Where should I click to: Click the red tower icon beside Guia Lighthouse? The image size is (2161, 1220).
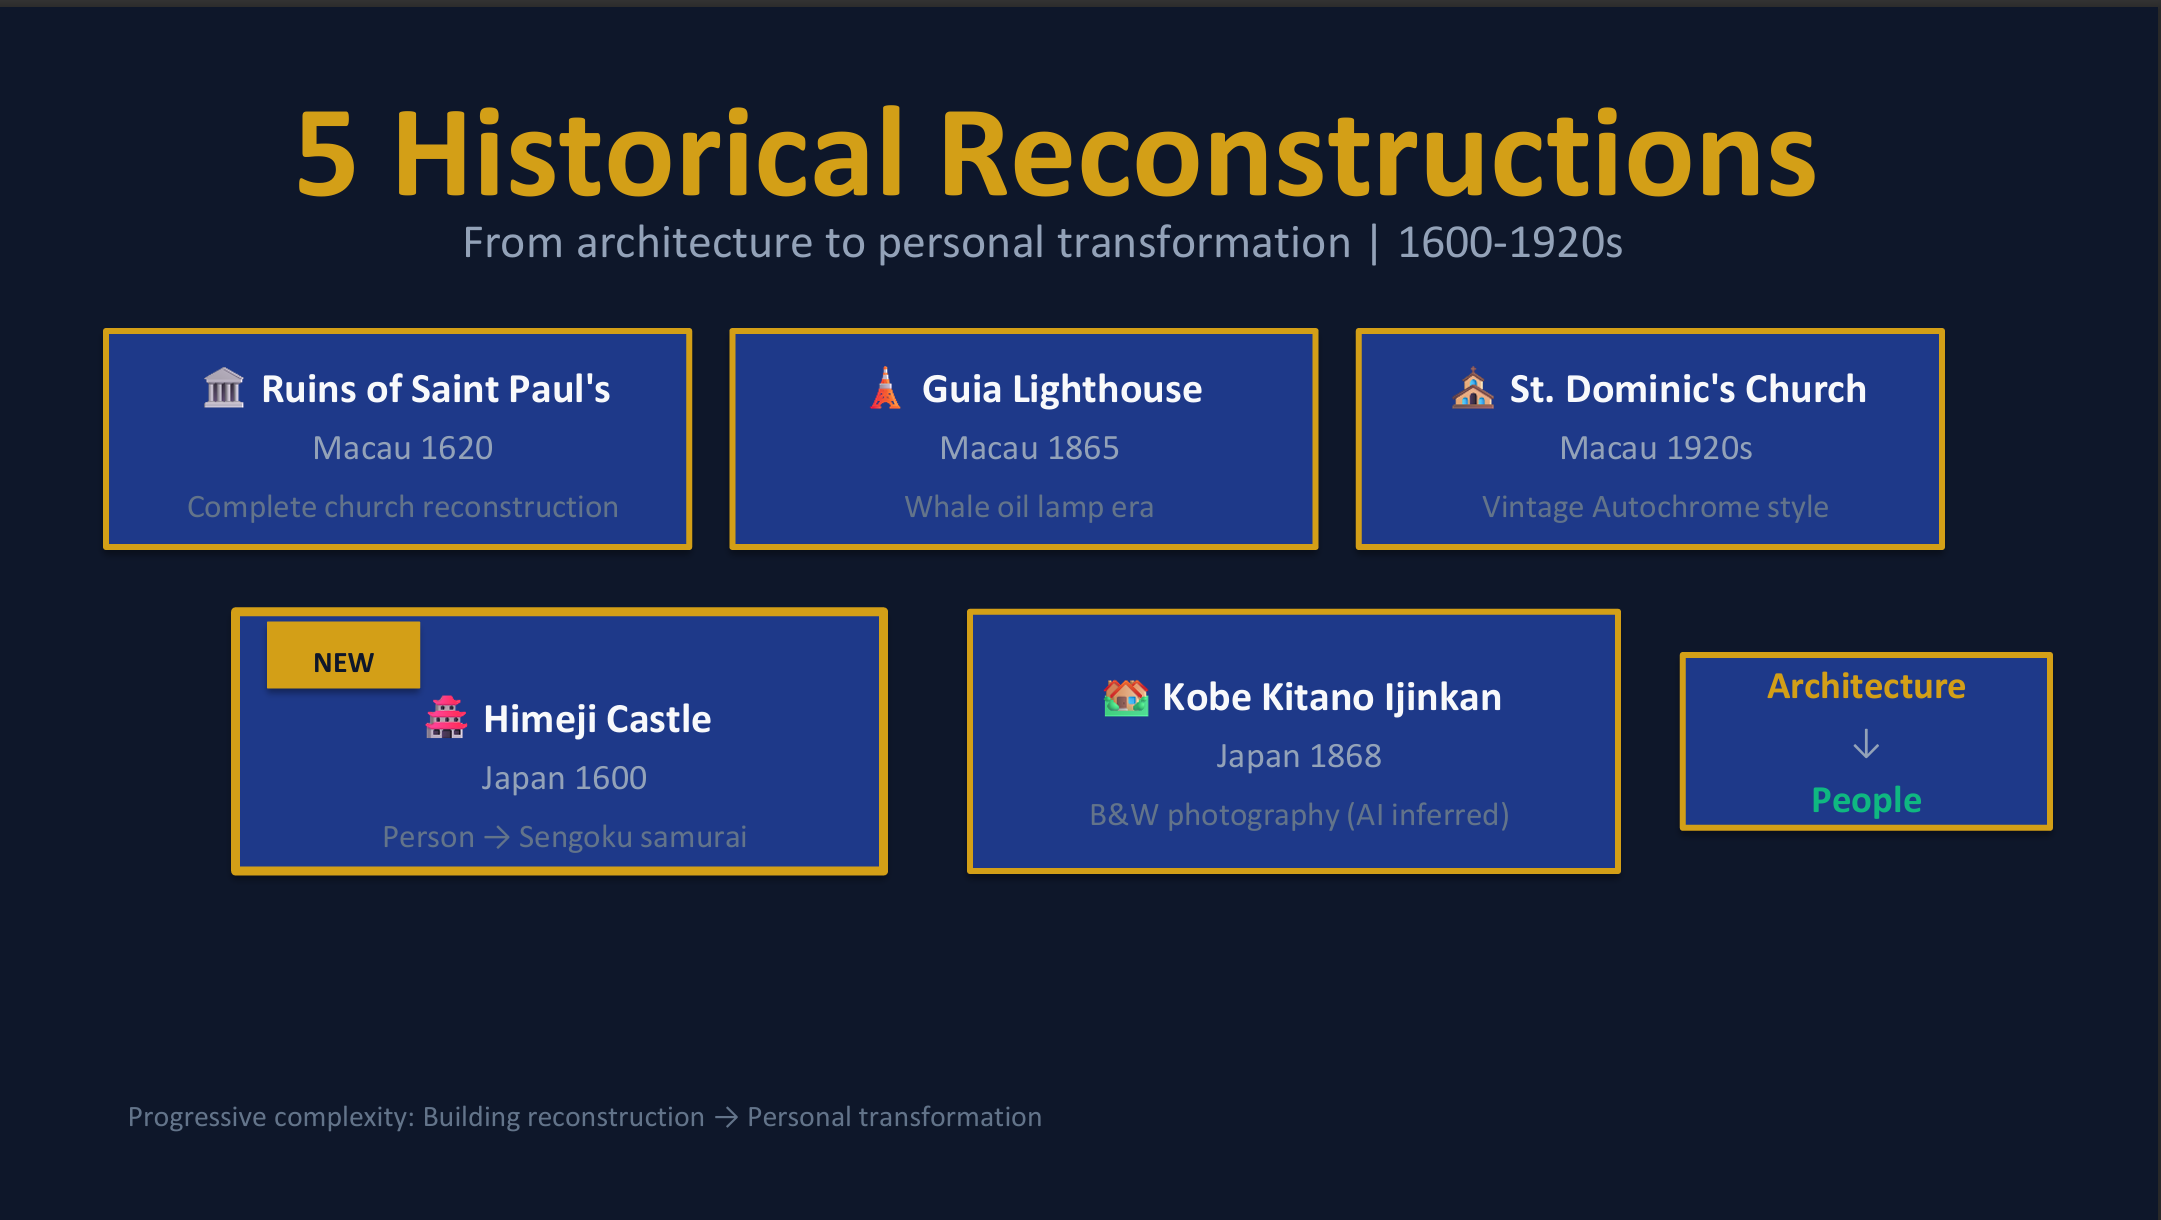tap(885, 388)
